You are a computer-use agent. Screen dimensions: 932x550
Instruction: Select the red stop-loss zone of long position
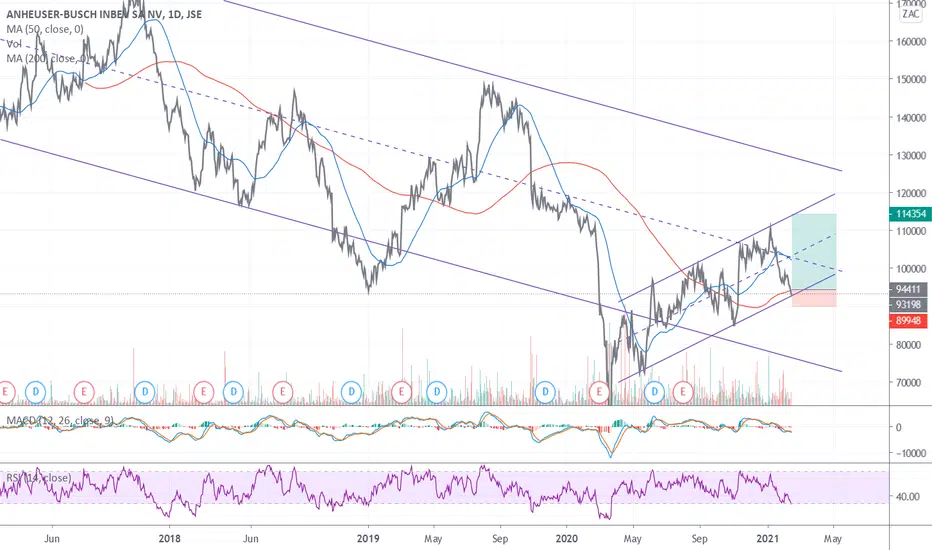click(x=814, y=298)
